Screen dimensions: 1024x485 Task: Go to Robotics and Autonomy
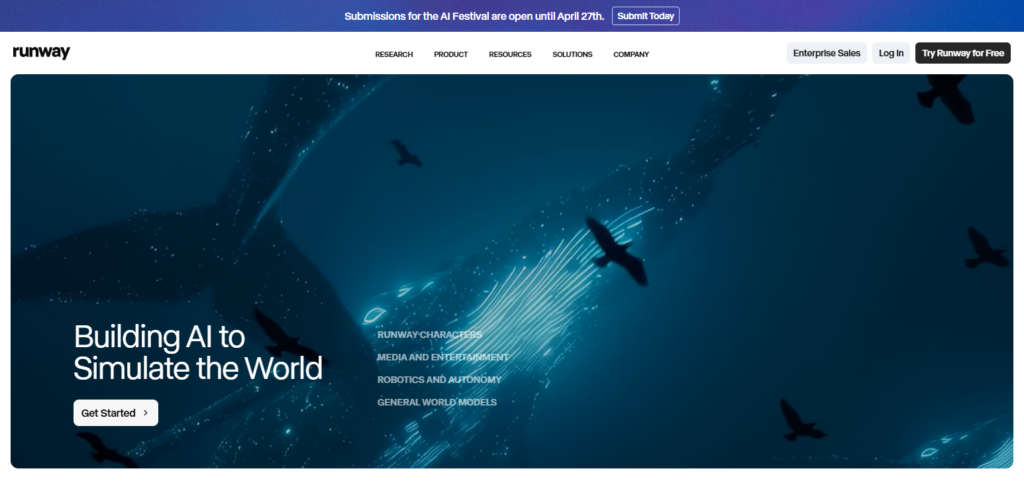439,380
